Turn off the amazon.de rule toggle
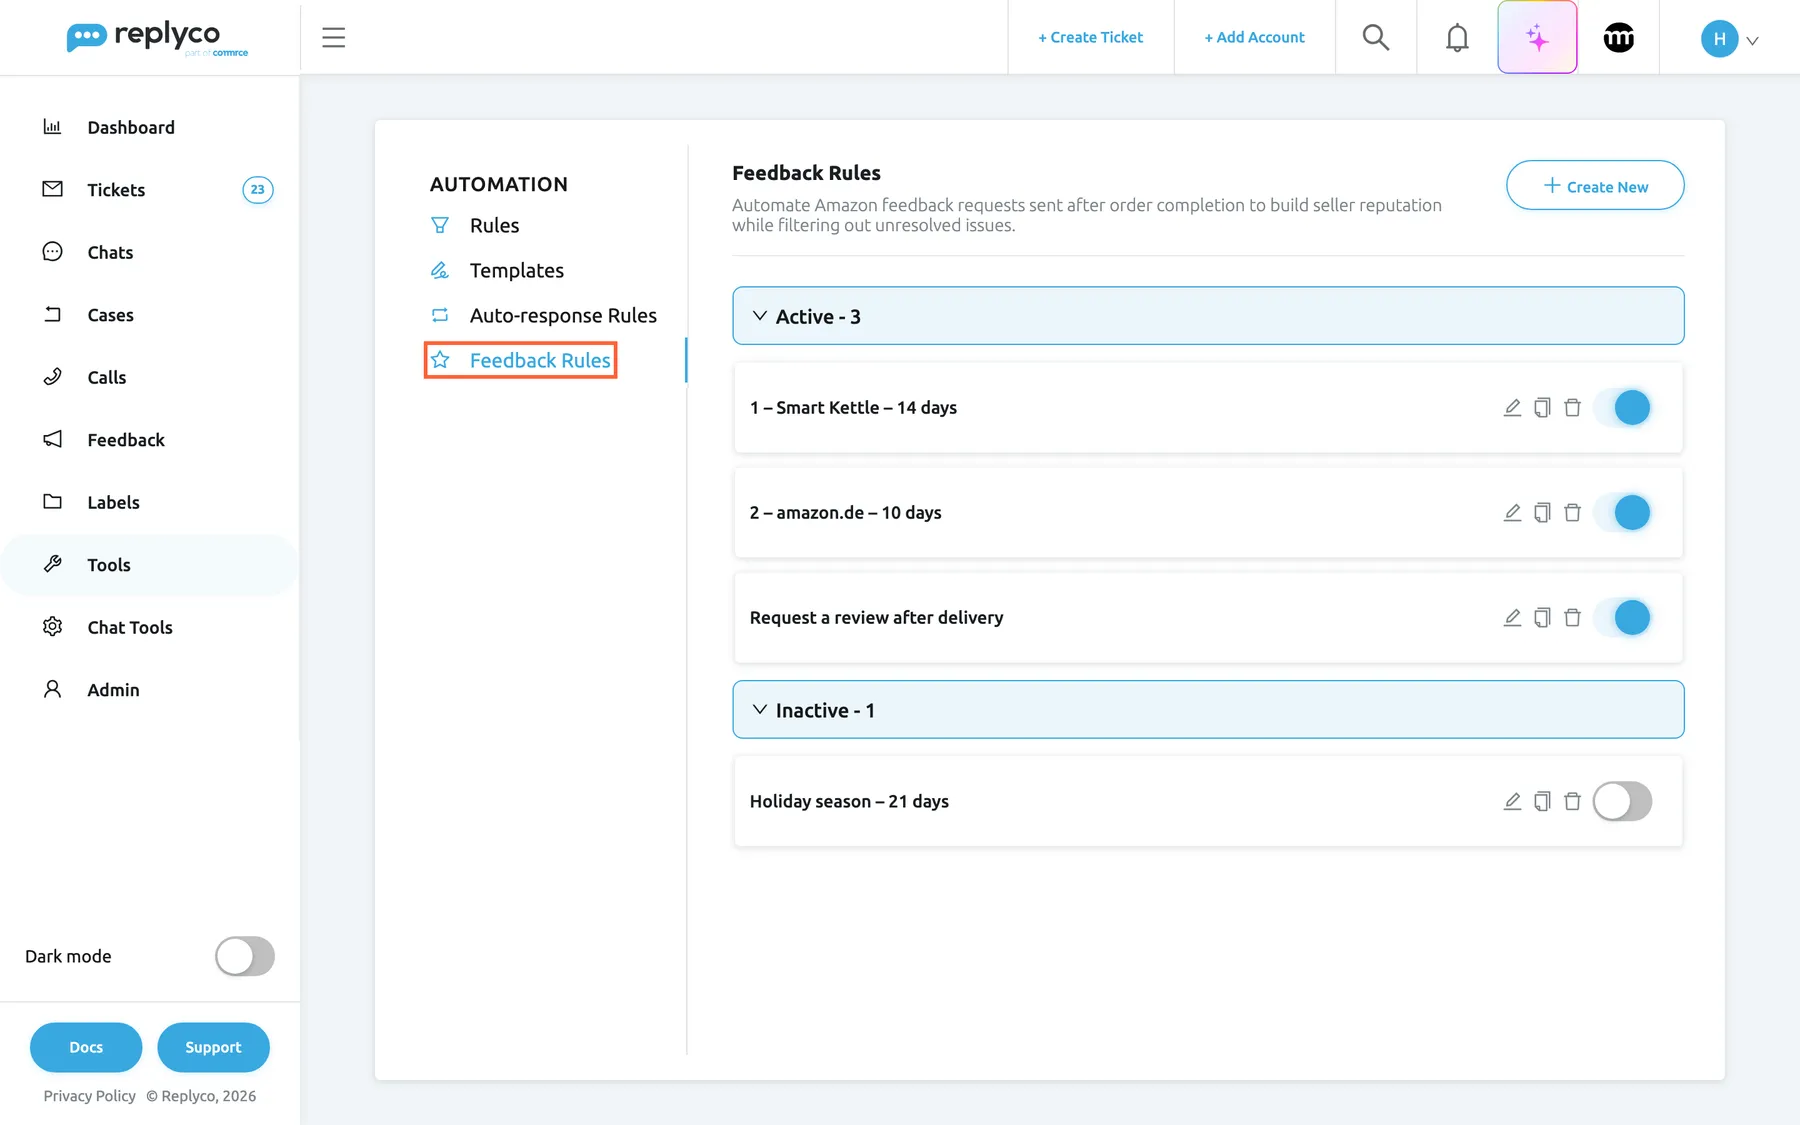 click(1622, 513)
